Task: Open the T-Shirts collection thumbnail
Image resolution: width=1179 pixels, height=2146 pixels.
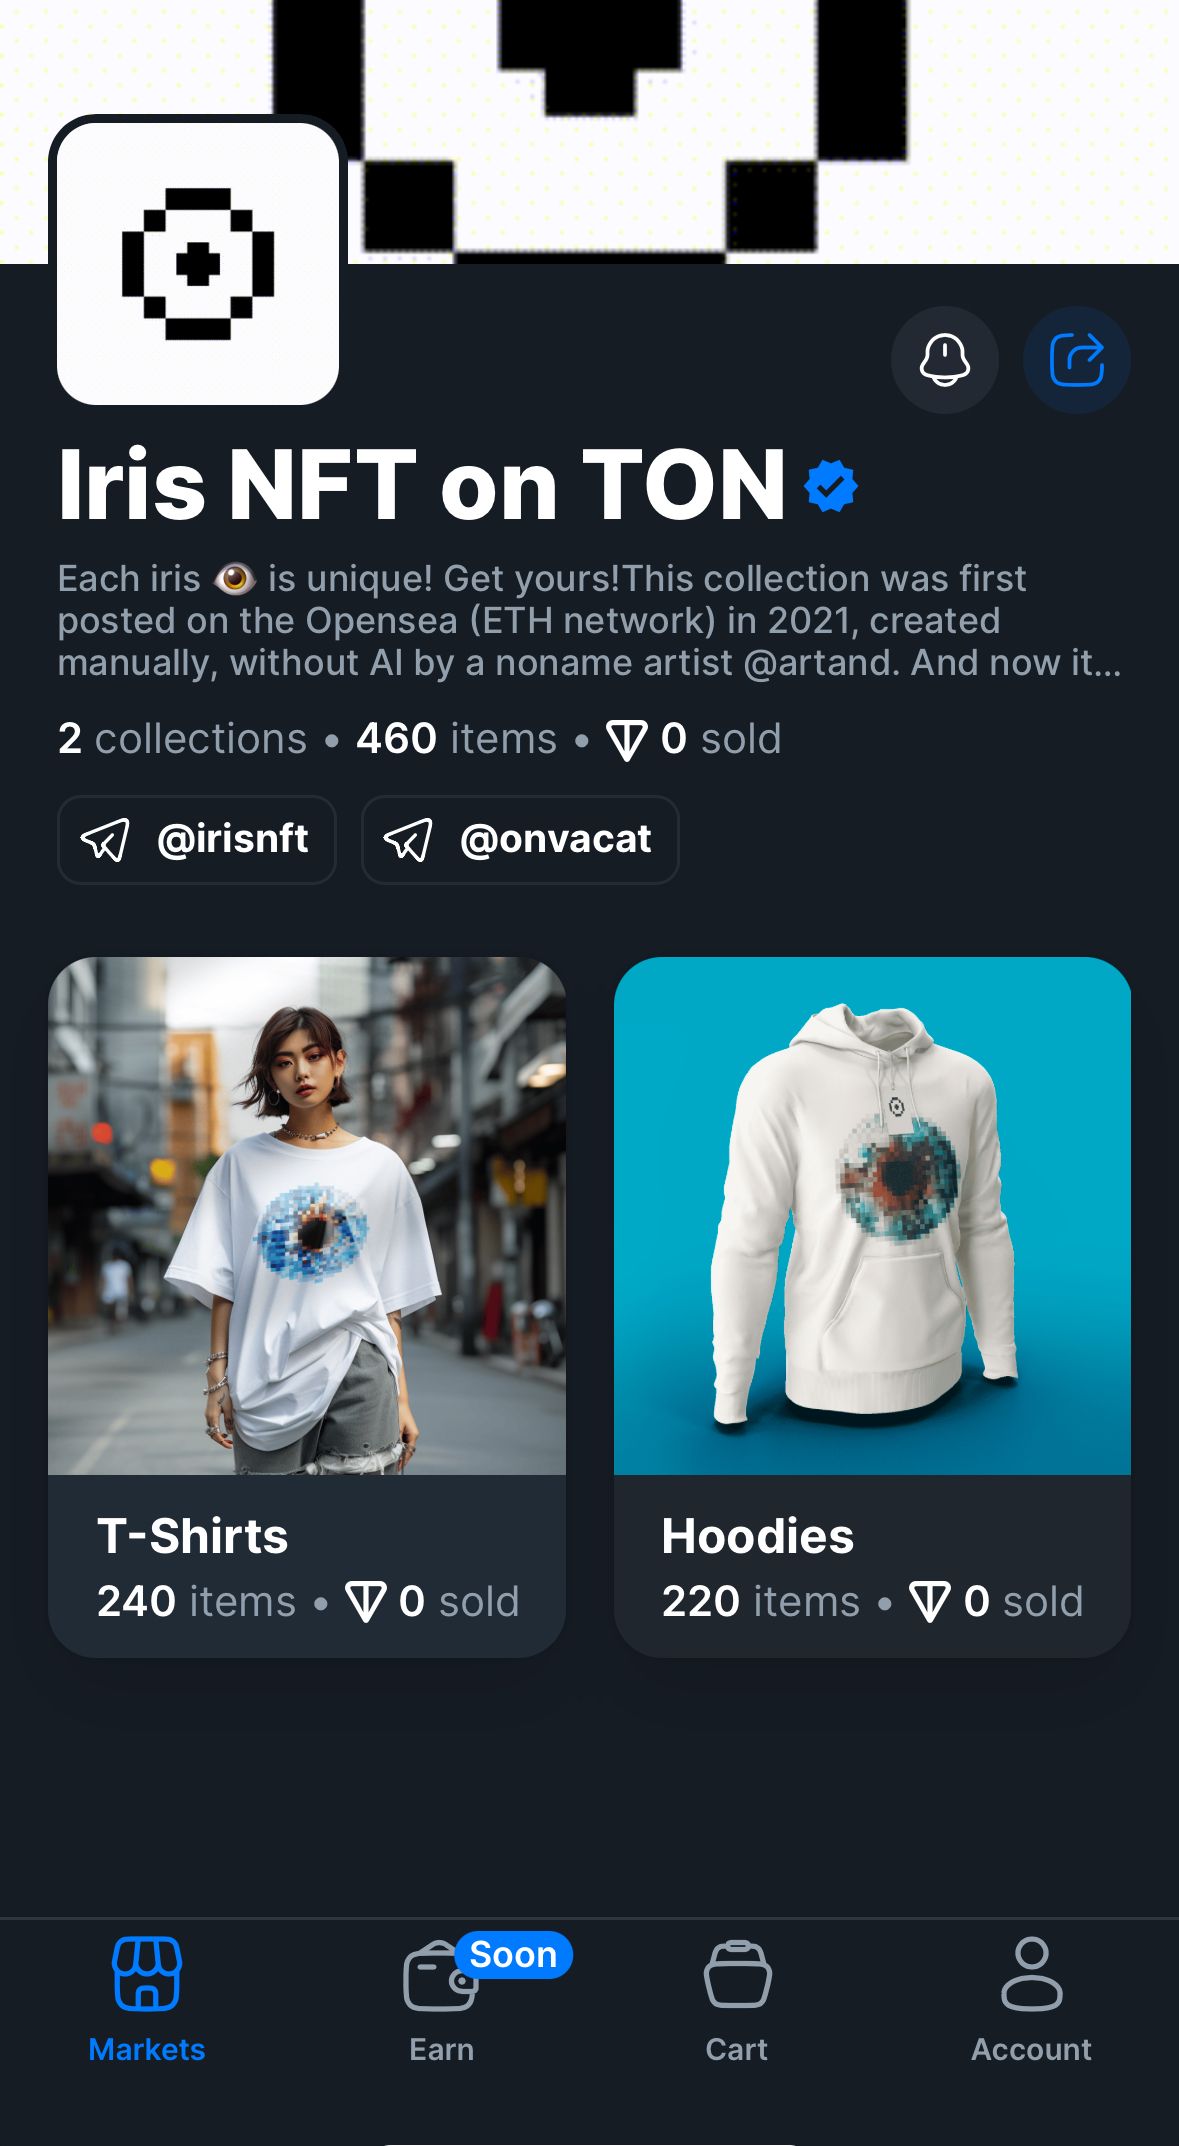Action: click(x=307, y=1215)
